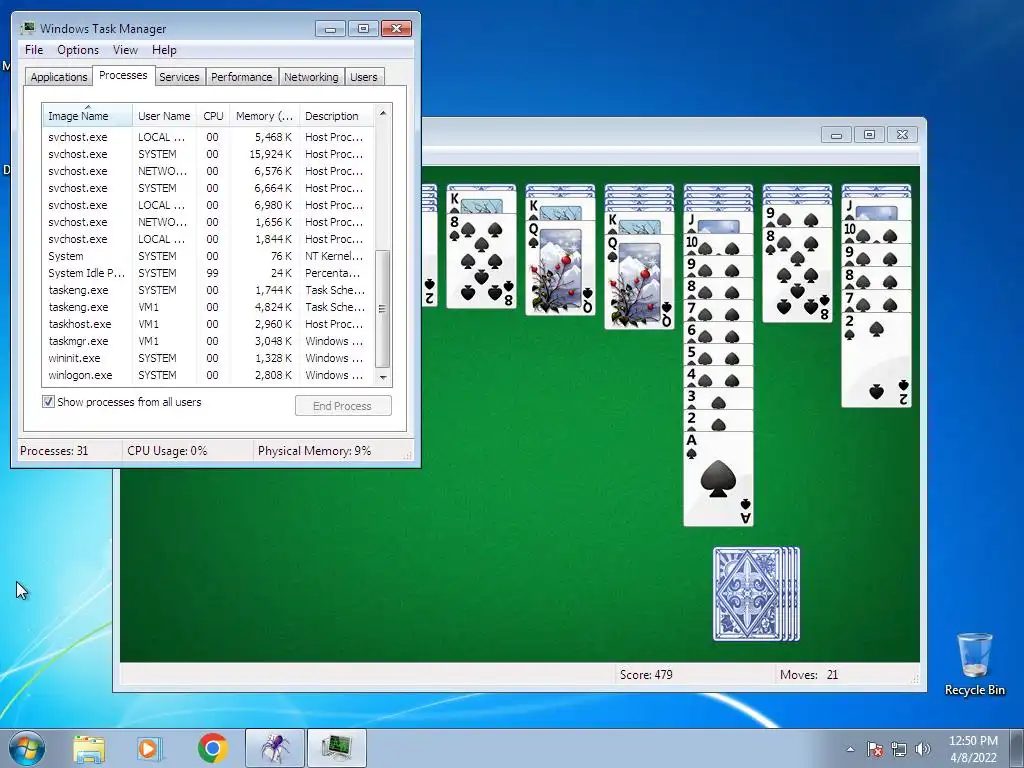Select svchost.exe row using 1,656 K
This screenshot has height=768, width=1024.
tap(208, 222)
